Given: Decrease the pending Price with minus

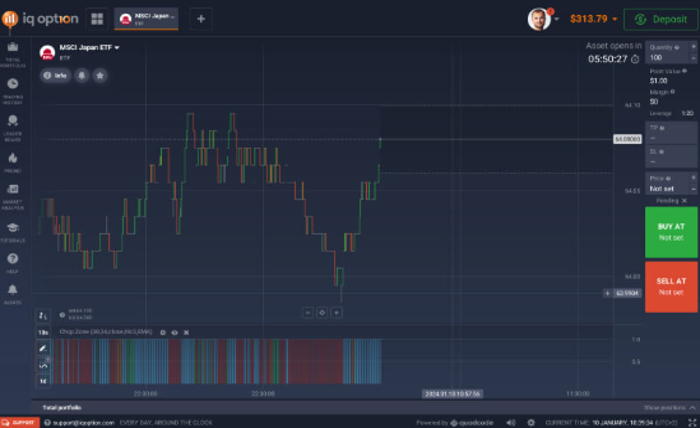Looking at the screenshot, I should 693,189.
